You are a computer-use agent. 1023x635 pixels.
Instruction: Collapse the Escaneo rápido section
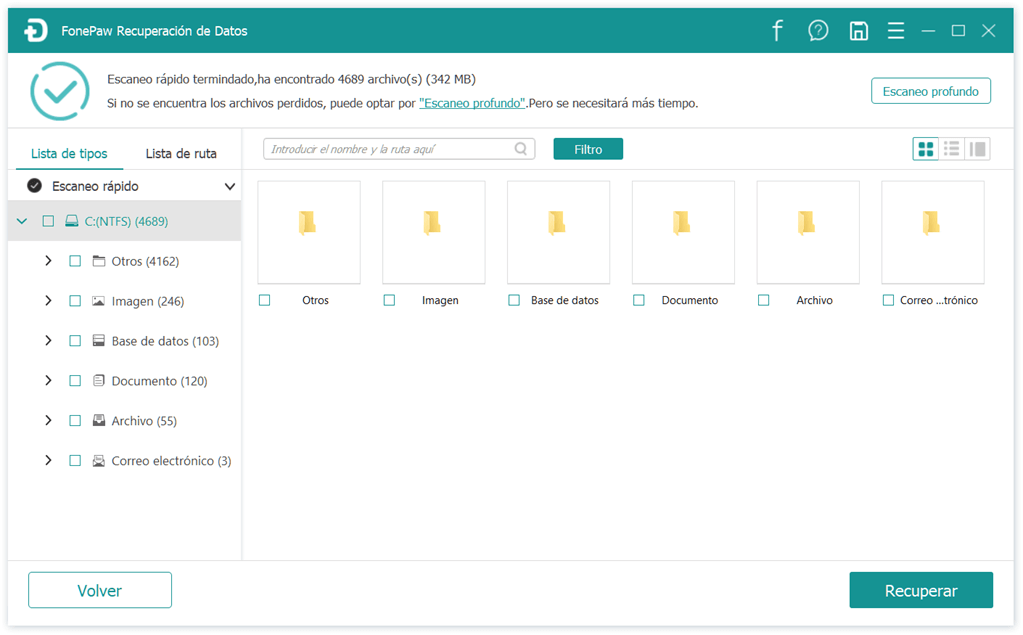click(x=230, y=186)
